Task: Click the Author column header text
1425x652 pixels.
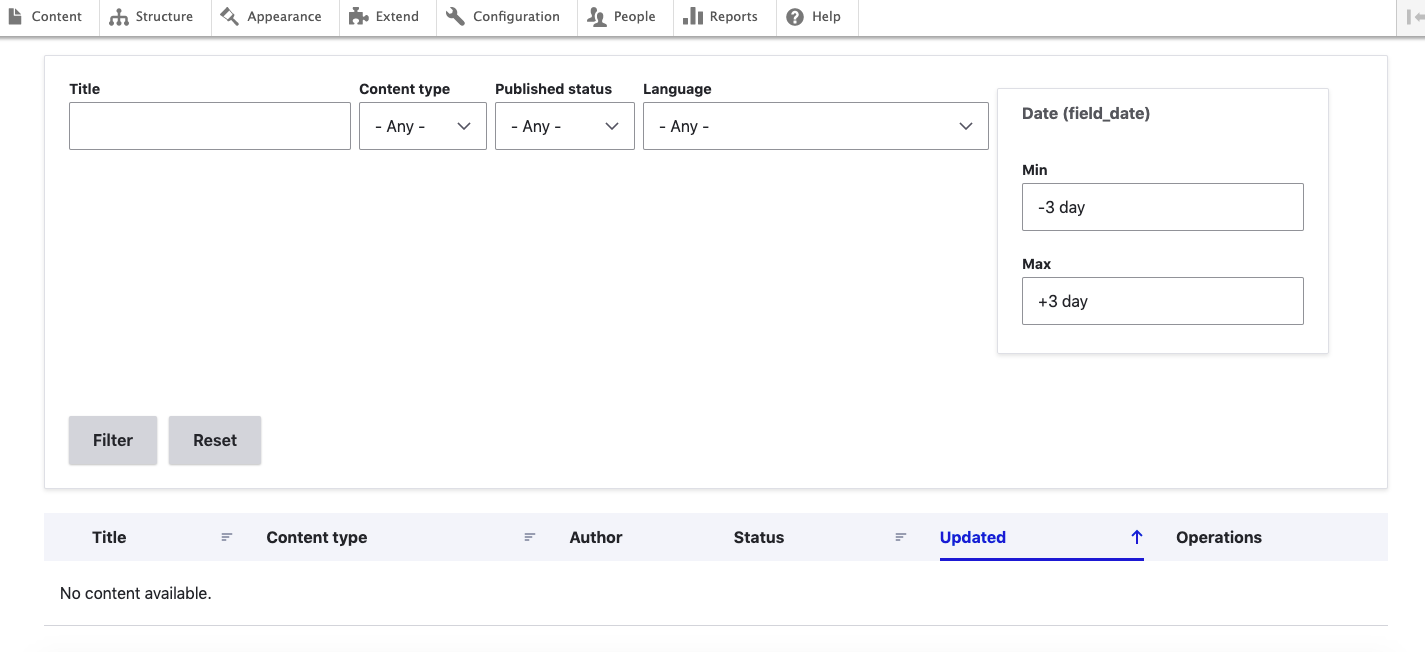Action: tap(596, 537)
